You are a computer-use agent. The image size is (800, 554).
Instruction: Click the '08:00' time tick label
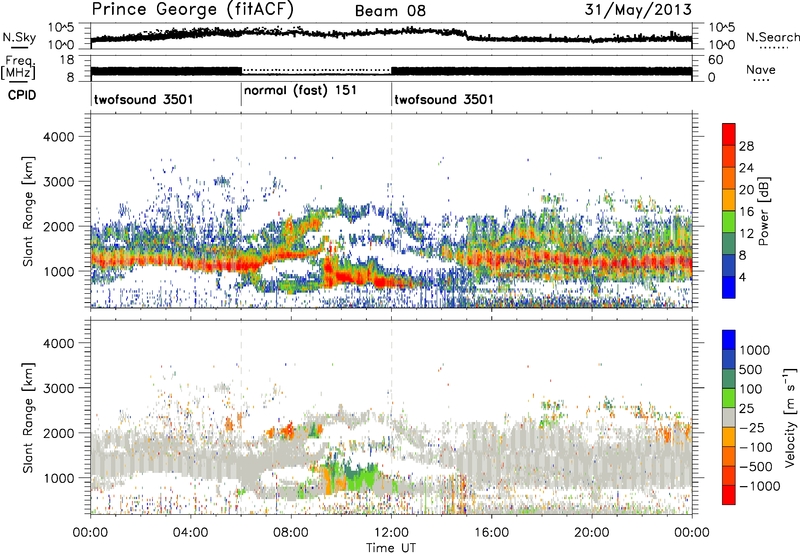[x=291, y=533]
